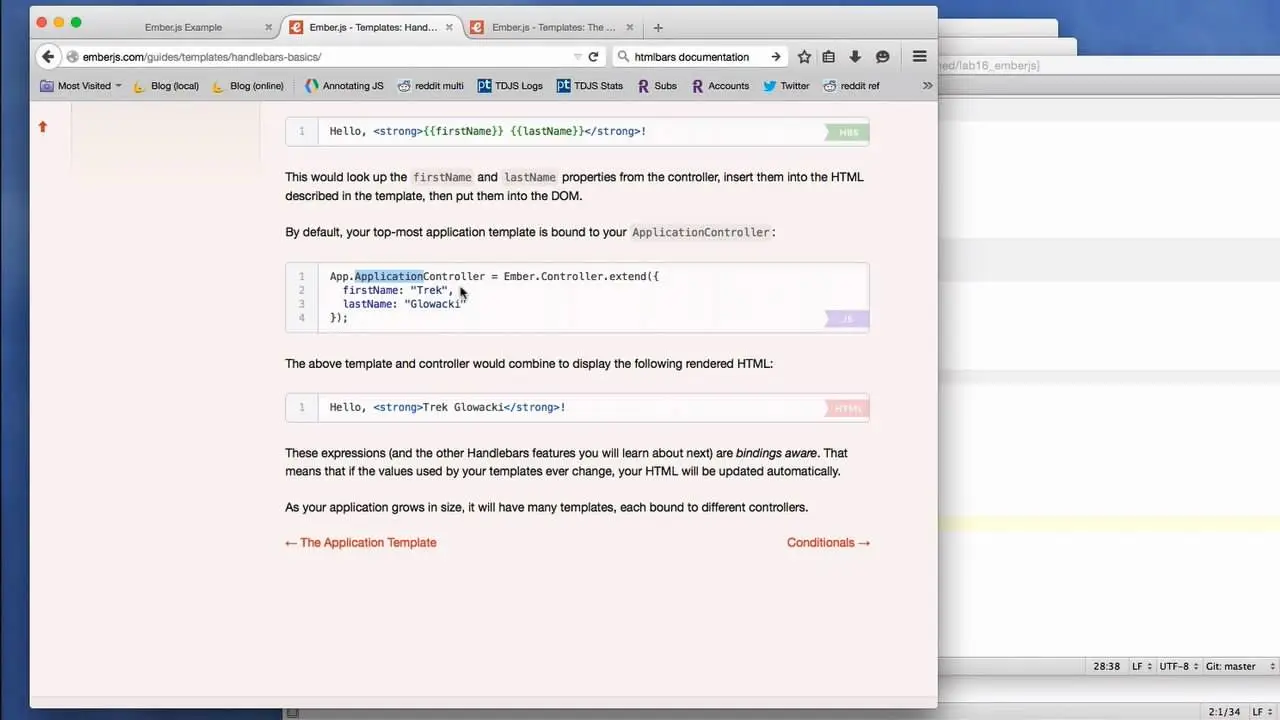Screen dimensions: 1280x720
Task: Click the orange scroll-to-top arrow
Action: (42, 127)
